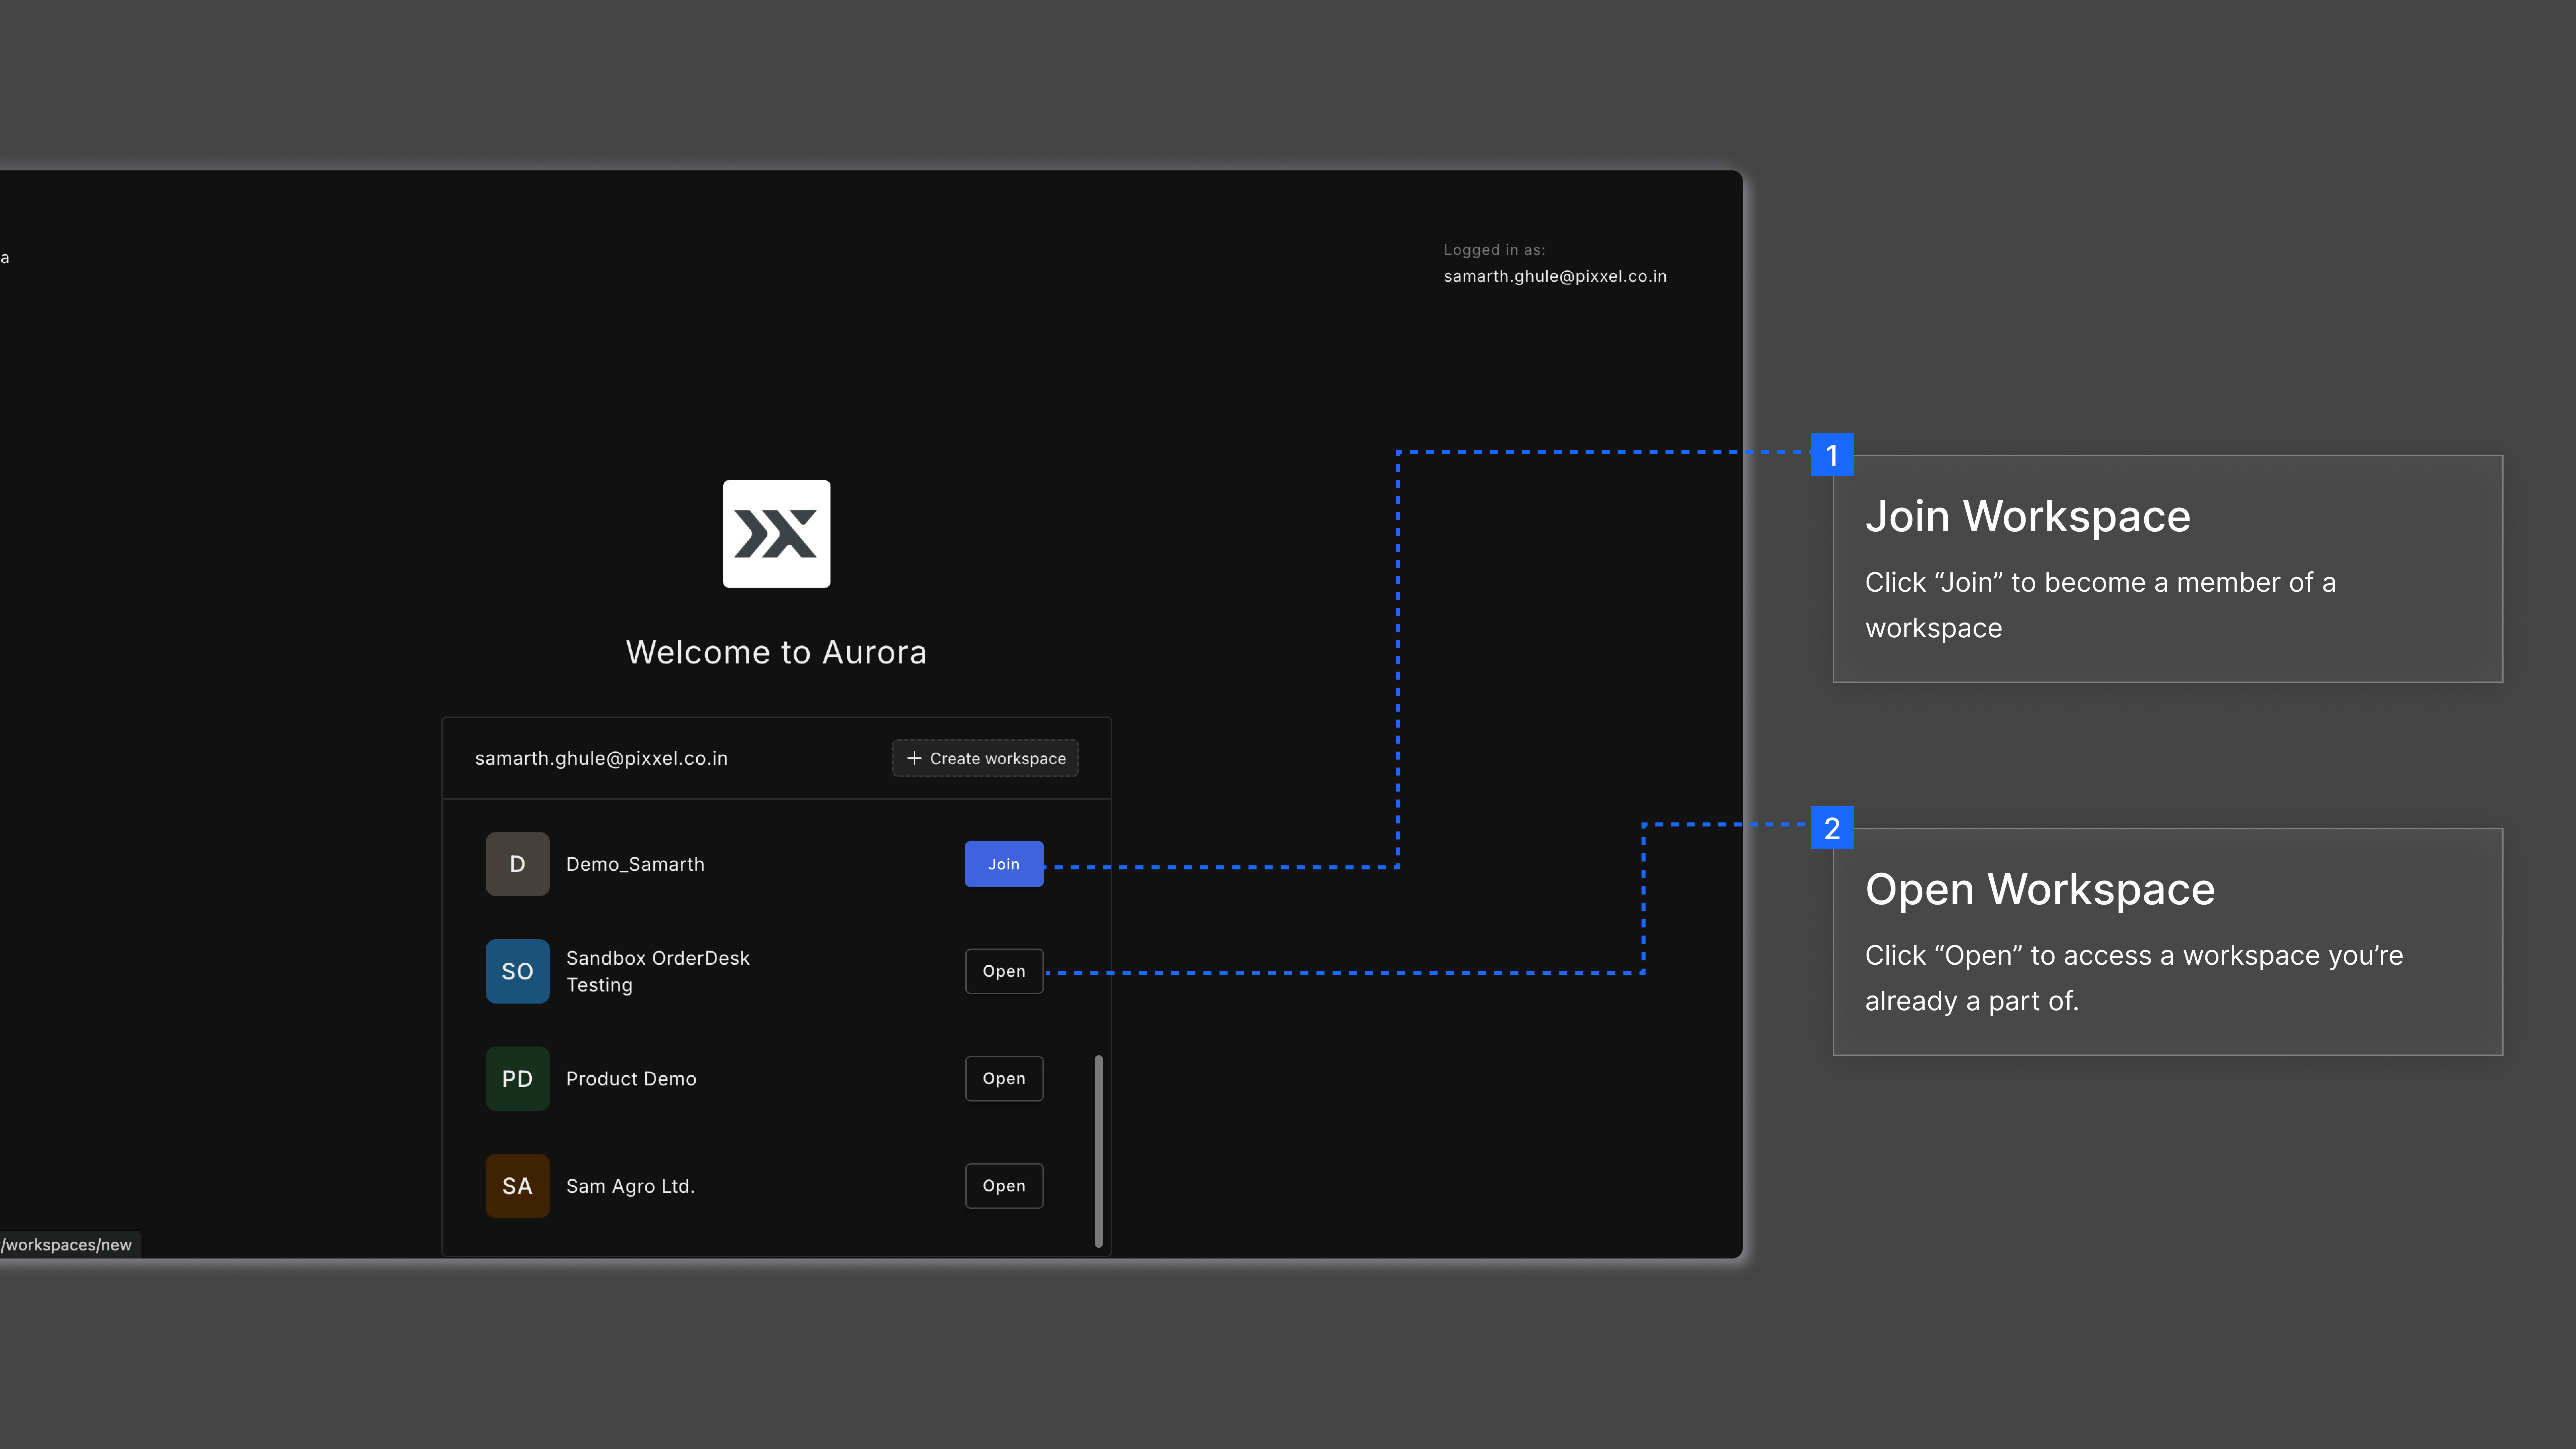Screen dimensions: 2576x1449
Task: Open the Sandbox OrderDesk Testing workspace
Action: point(1003,971)
